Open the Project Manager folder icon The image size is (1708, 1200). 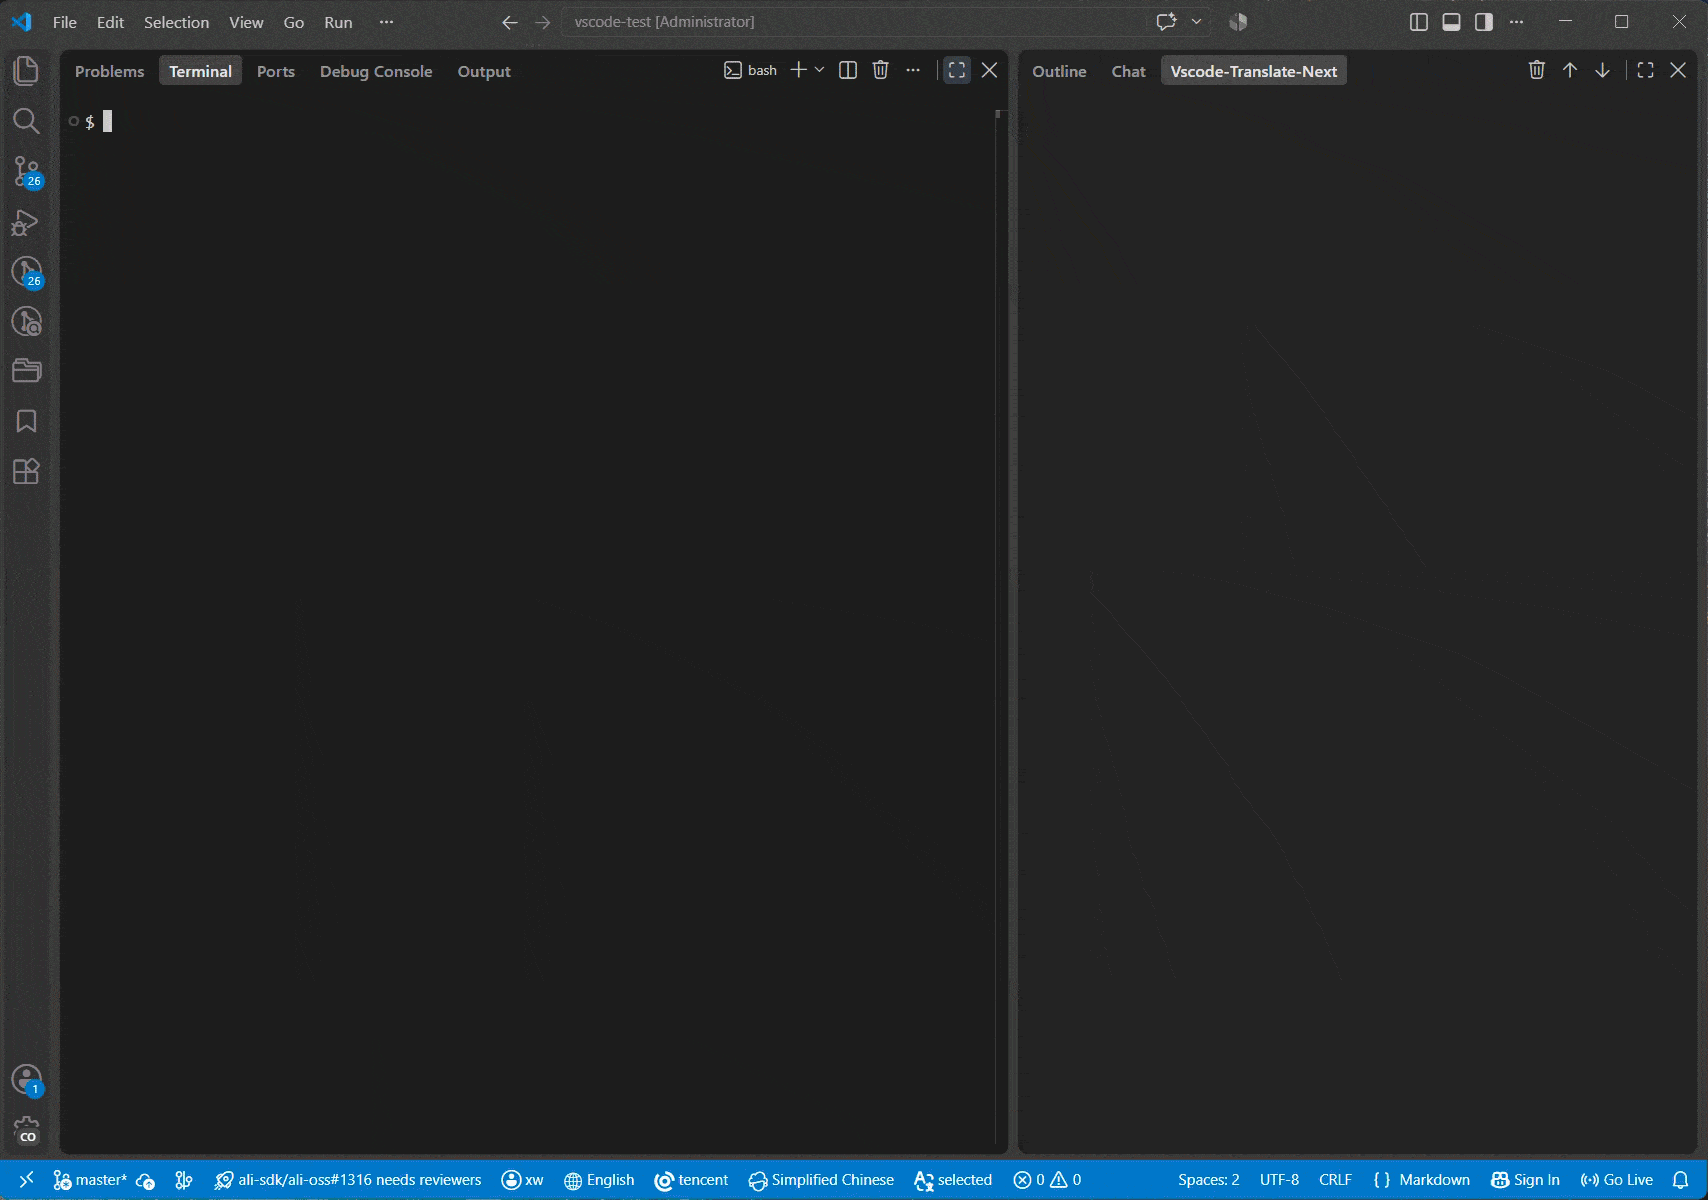click(x=26, y=371)
